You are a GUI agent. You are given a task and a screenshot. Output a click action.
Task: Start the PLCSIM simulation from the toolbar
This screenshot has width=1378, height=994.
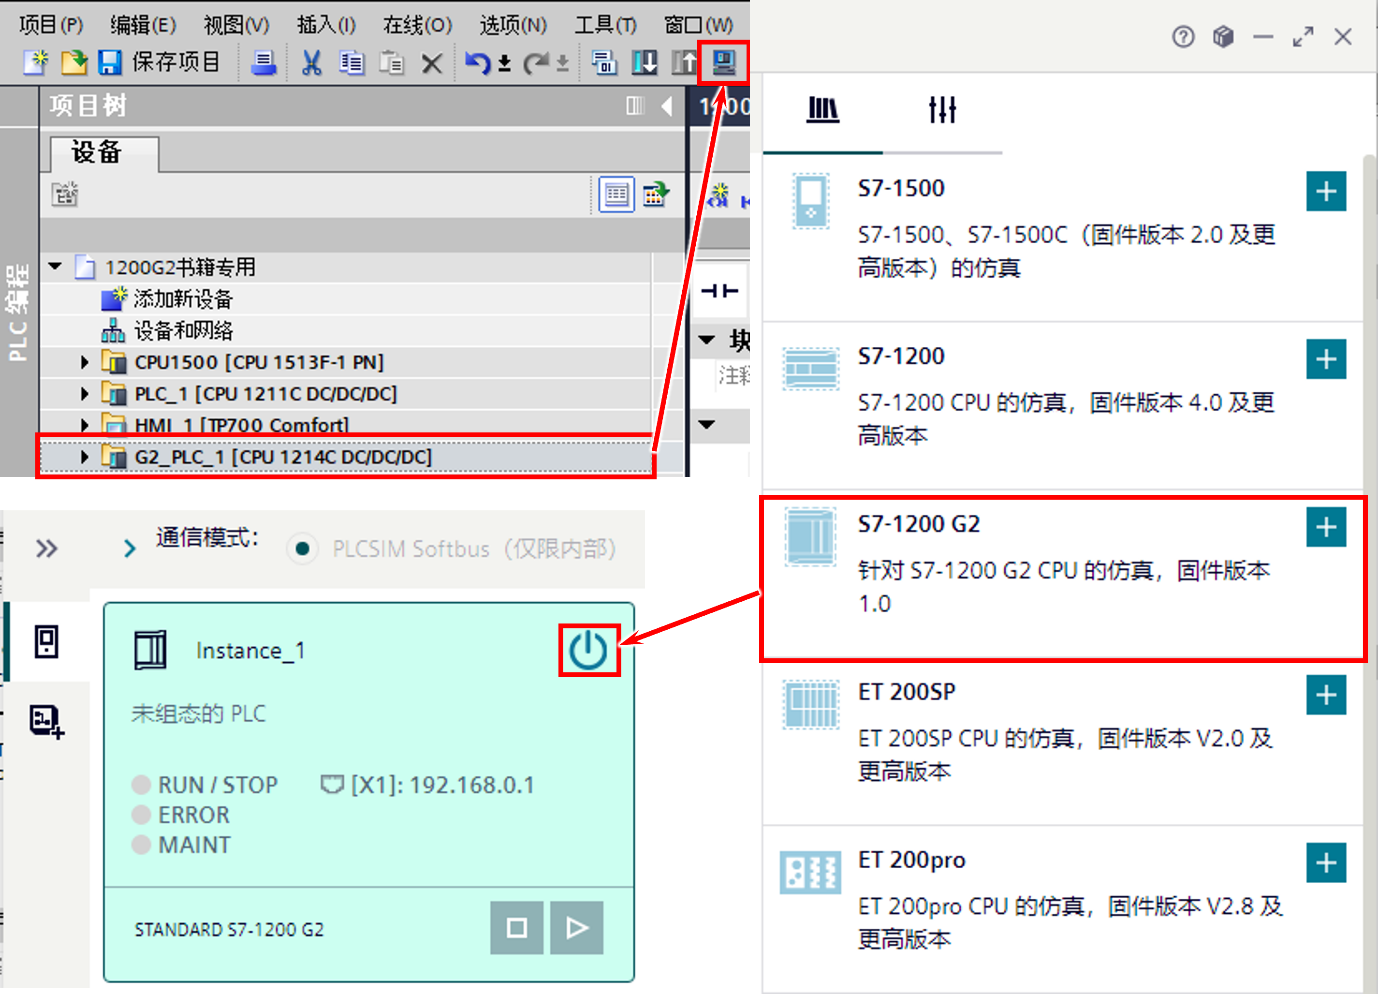click(722, 62)
